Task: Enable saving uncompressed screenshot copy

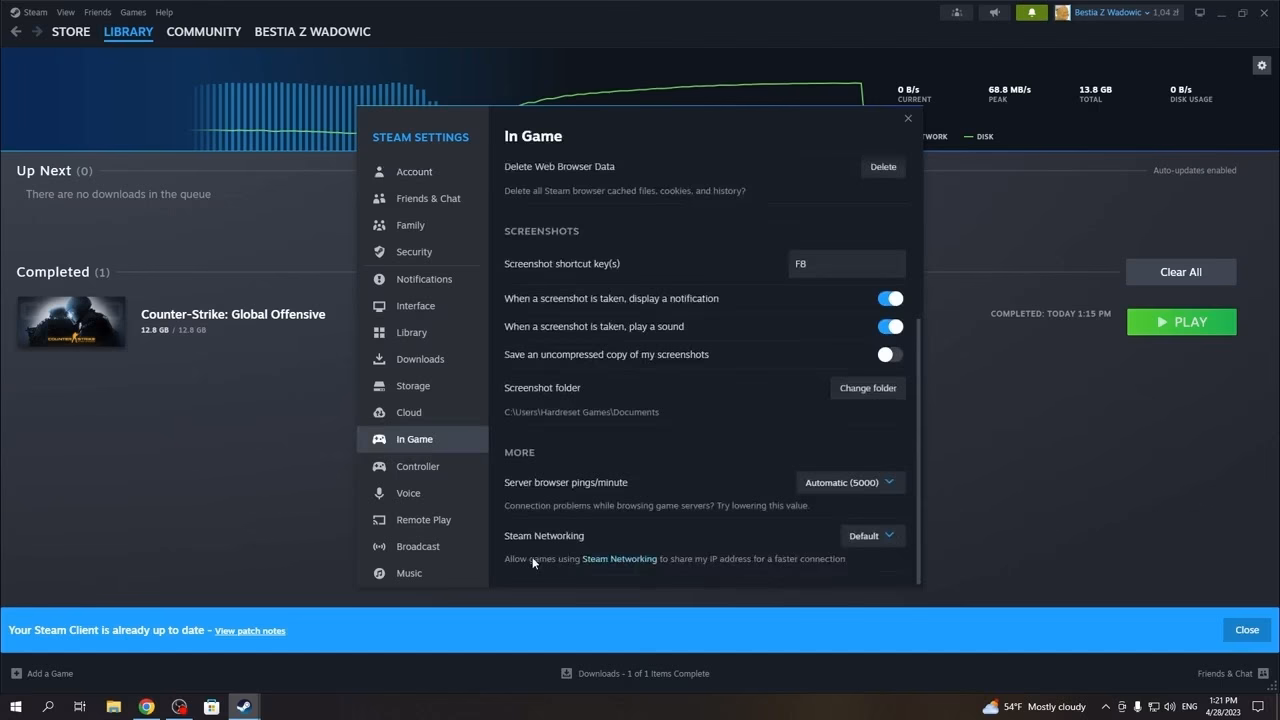Action: point(890,354)
